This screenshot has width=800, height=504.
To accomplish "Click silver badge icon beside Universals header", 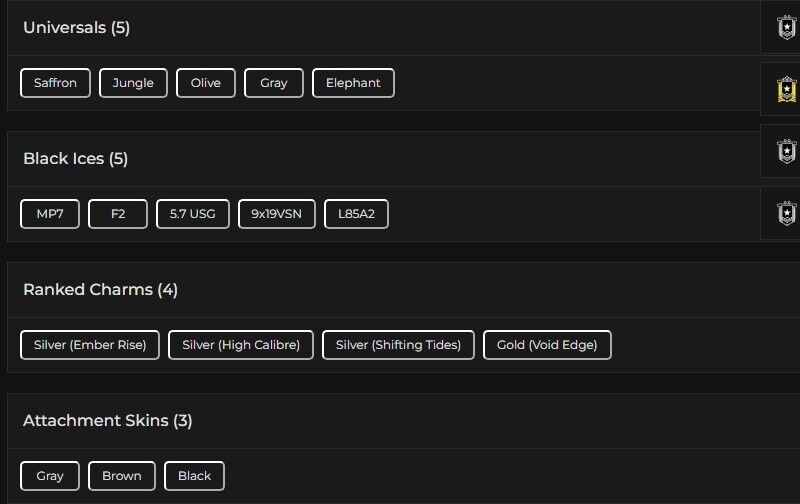I will (x=787, y=27).
